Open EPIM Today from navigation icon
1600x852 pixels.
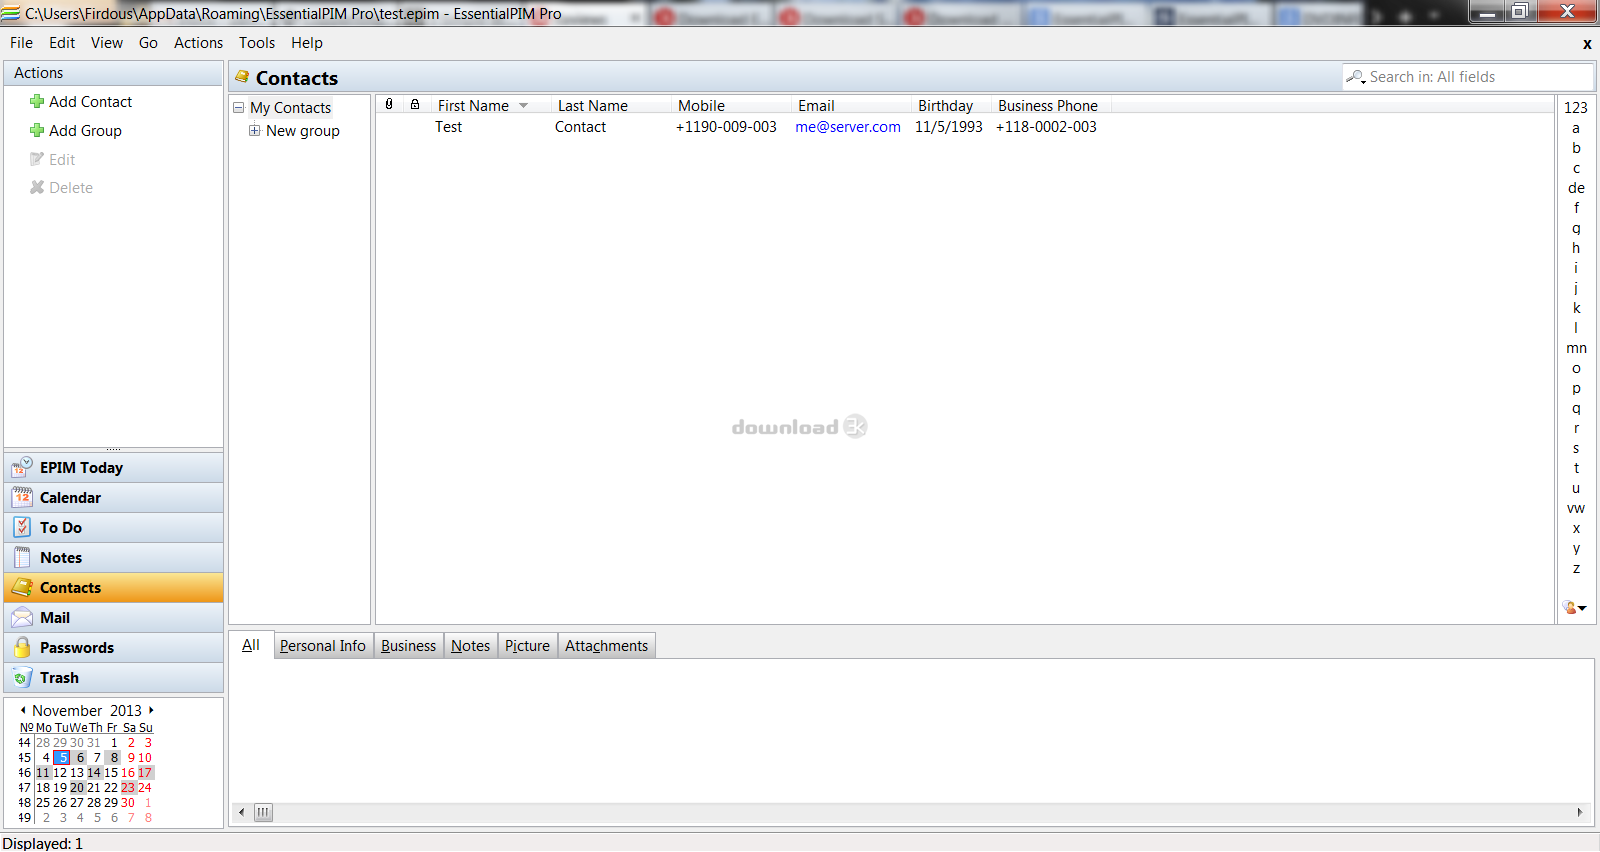pyautogui.click(x=22, y=467)
